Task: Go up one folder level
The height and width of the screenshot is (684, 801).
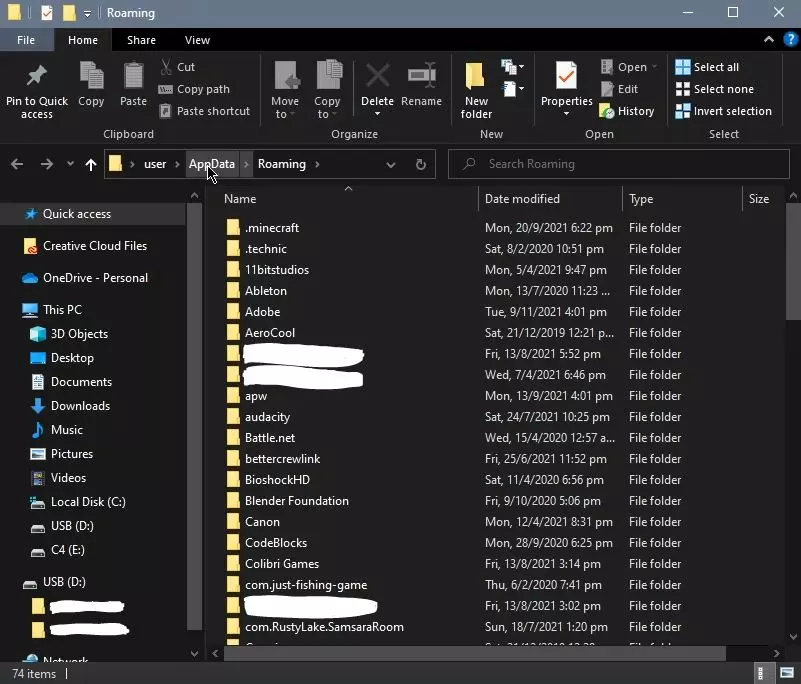Action: [x=91, y=164]
